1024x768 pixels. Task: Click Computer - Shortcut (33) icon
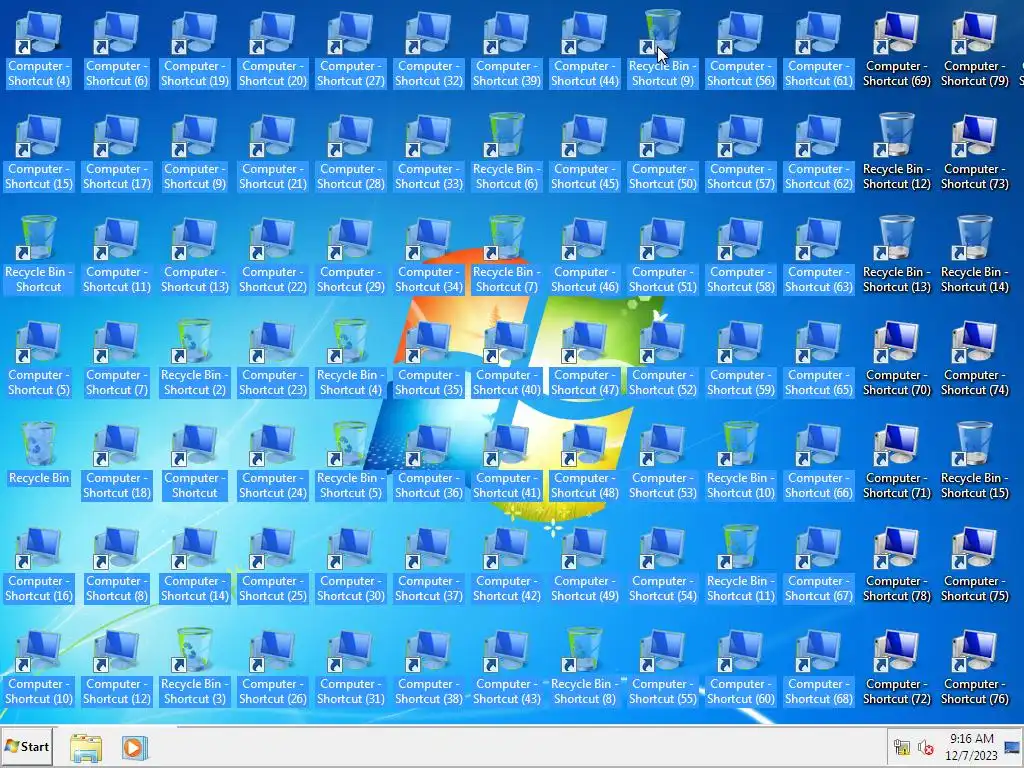pyautogui.click(x=428, y=153)
